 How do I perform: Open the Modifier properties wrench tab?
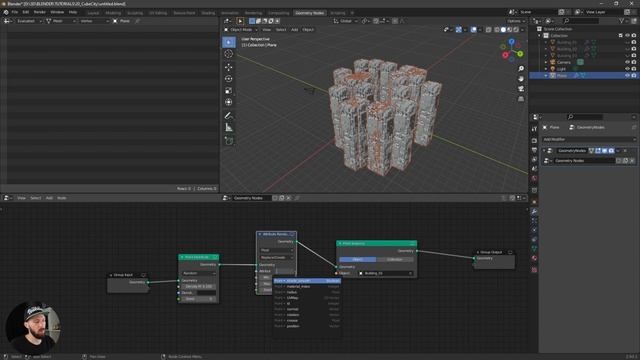click(534, 211)
